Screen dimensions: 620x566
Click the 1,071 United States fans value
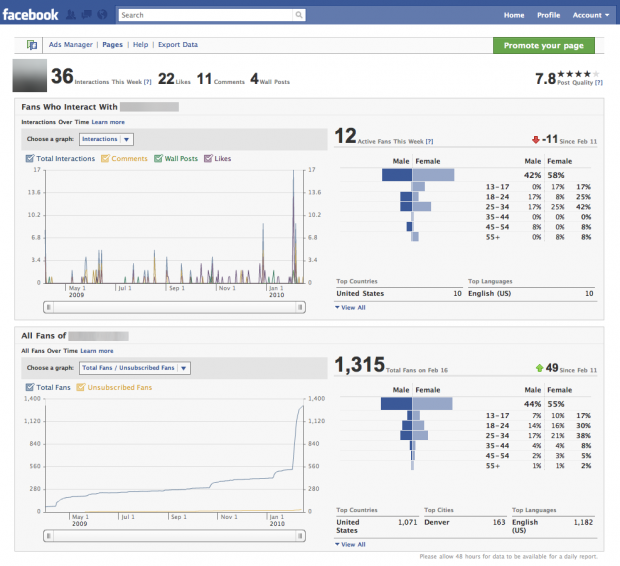click(407, 522)
